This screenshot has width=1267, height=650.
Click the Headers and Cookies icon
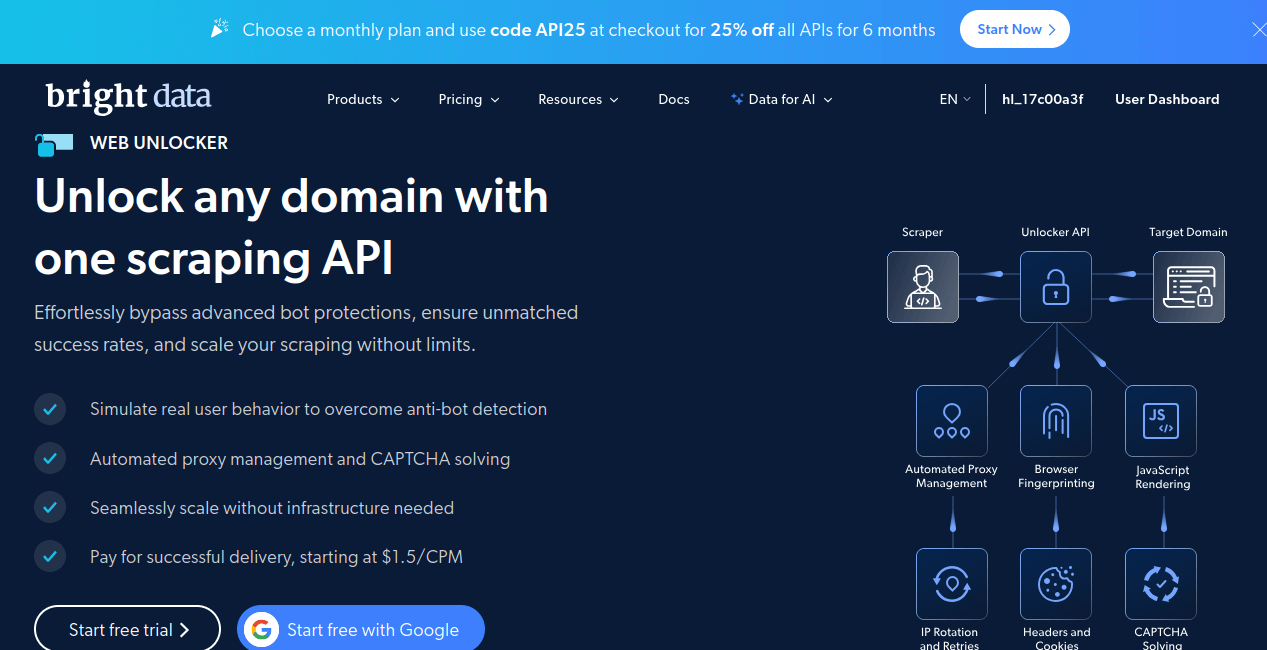pos(1056,583)
